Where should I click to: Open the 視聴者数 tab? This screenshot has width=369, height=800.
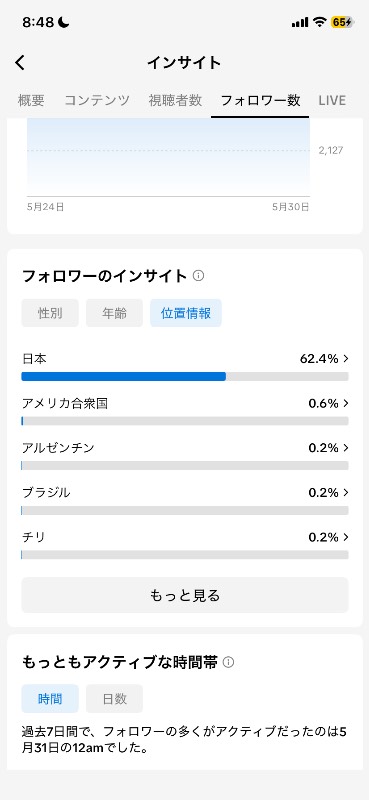176,101
